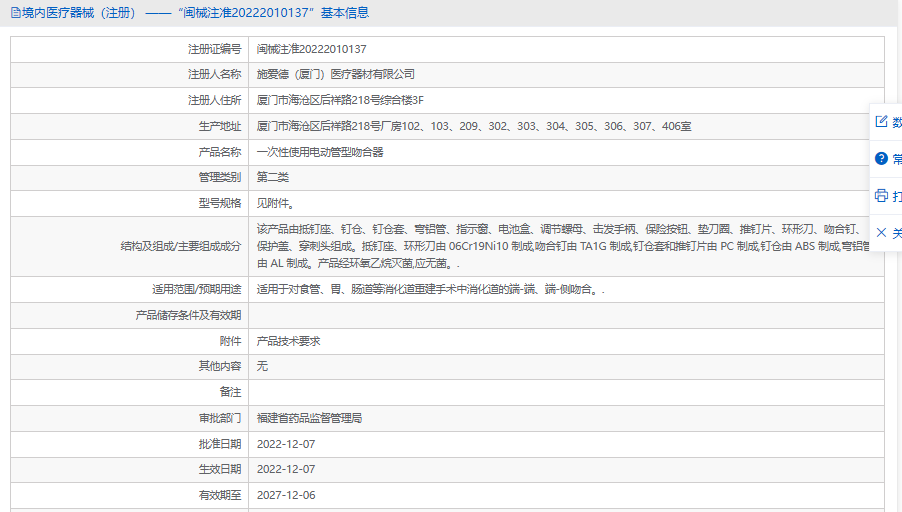The image size is (902, 512).
Task: Click the 产品名称 label
Action: [220, 152]
